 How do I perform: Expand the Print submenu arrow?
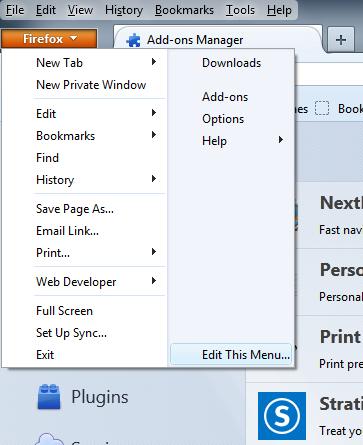click(x=154, y=252)
